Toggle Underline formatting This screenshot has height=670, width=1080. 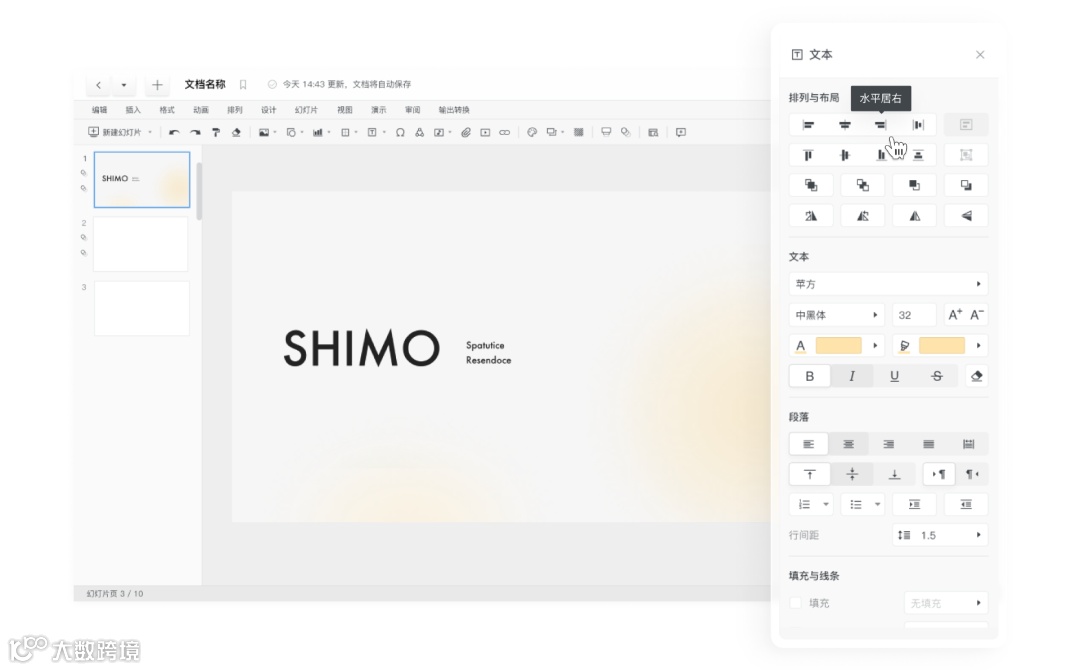click(x=894, y=376)
